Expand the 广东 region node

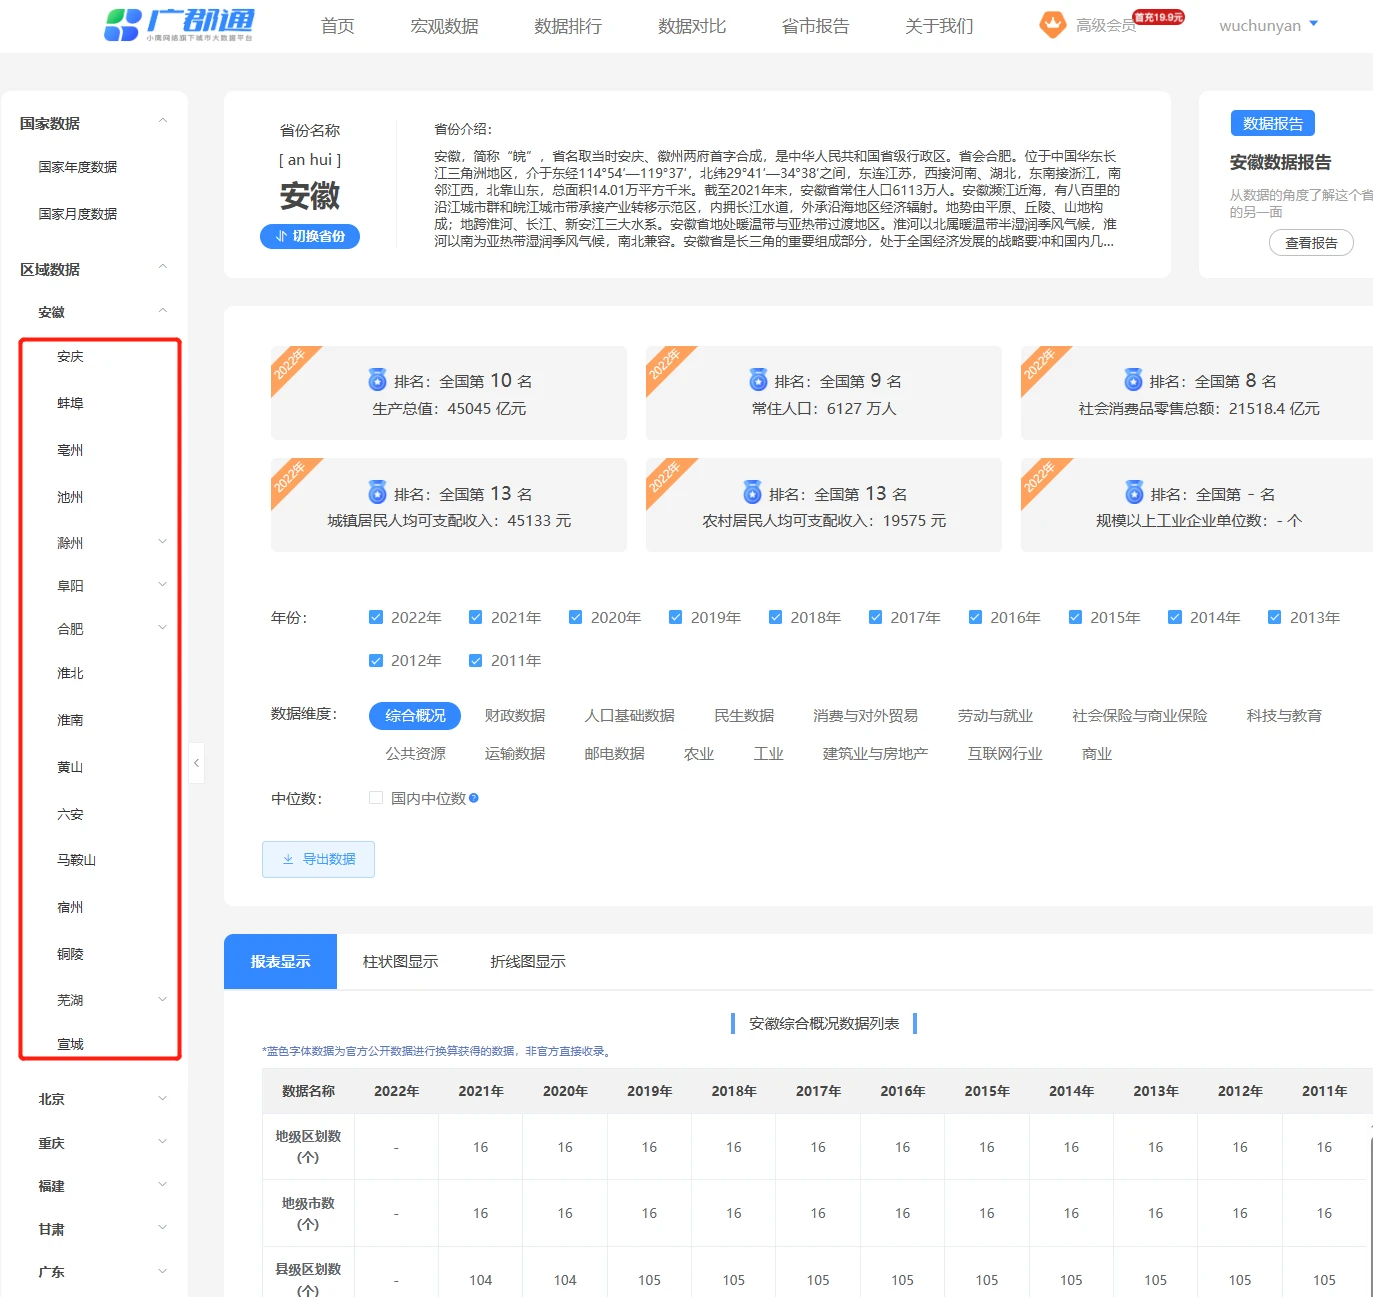(163, 1271)
